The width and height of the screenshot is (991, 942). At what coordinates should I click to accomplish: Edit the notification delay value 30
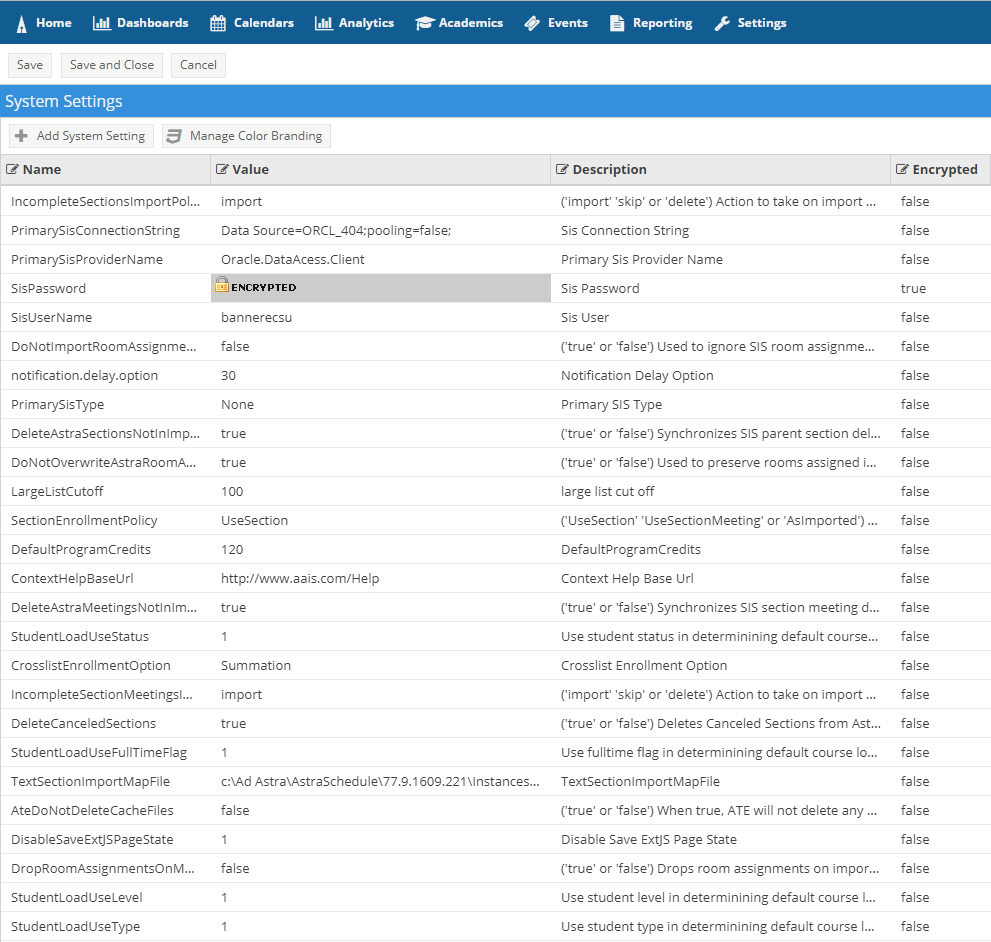pyautogui.click(x=380, y=376)
